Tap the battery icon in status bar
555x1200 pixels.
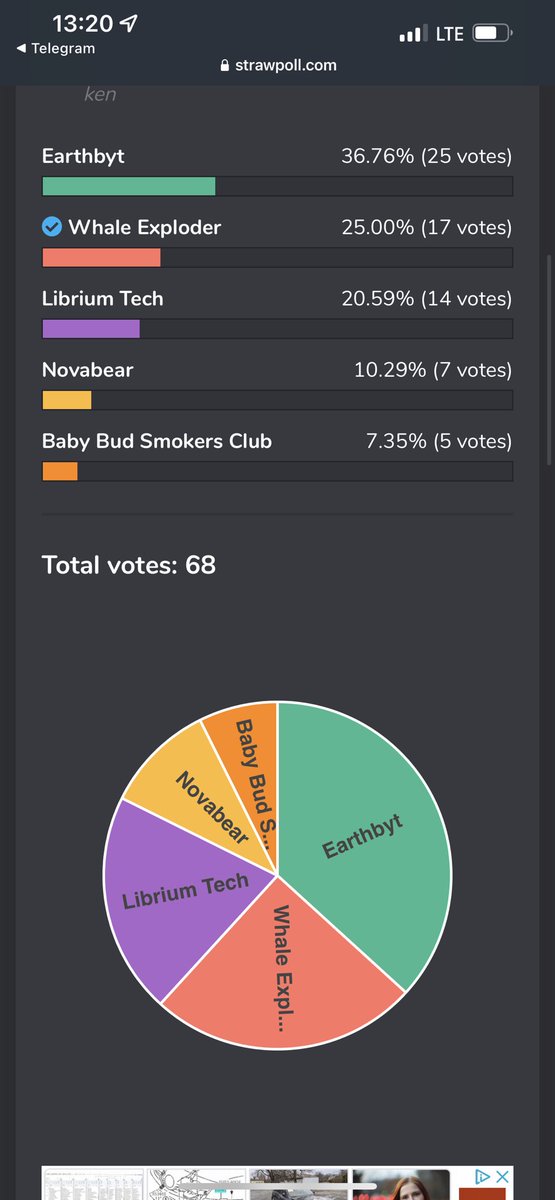[x=491, y=34]
